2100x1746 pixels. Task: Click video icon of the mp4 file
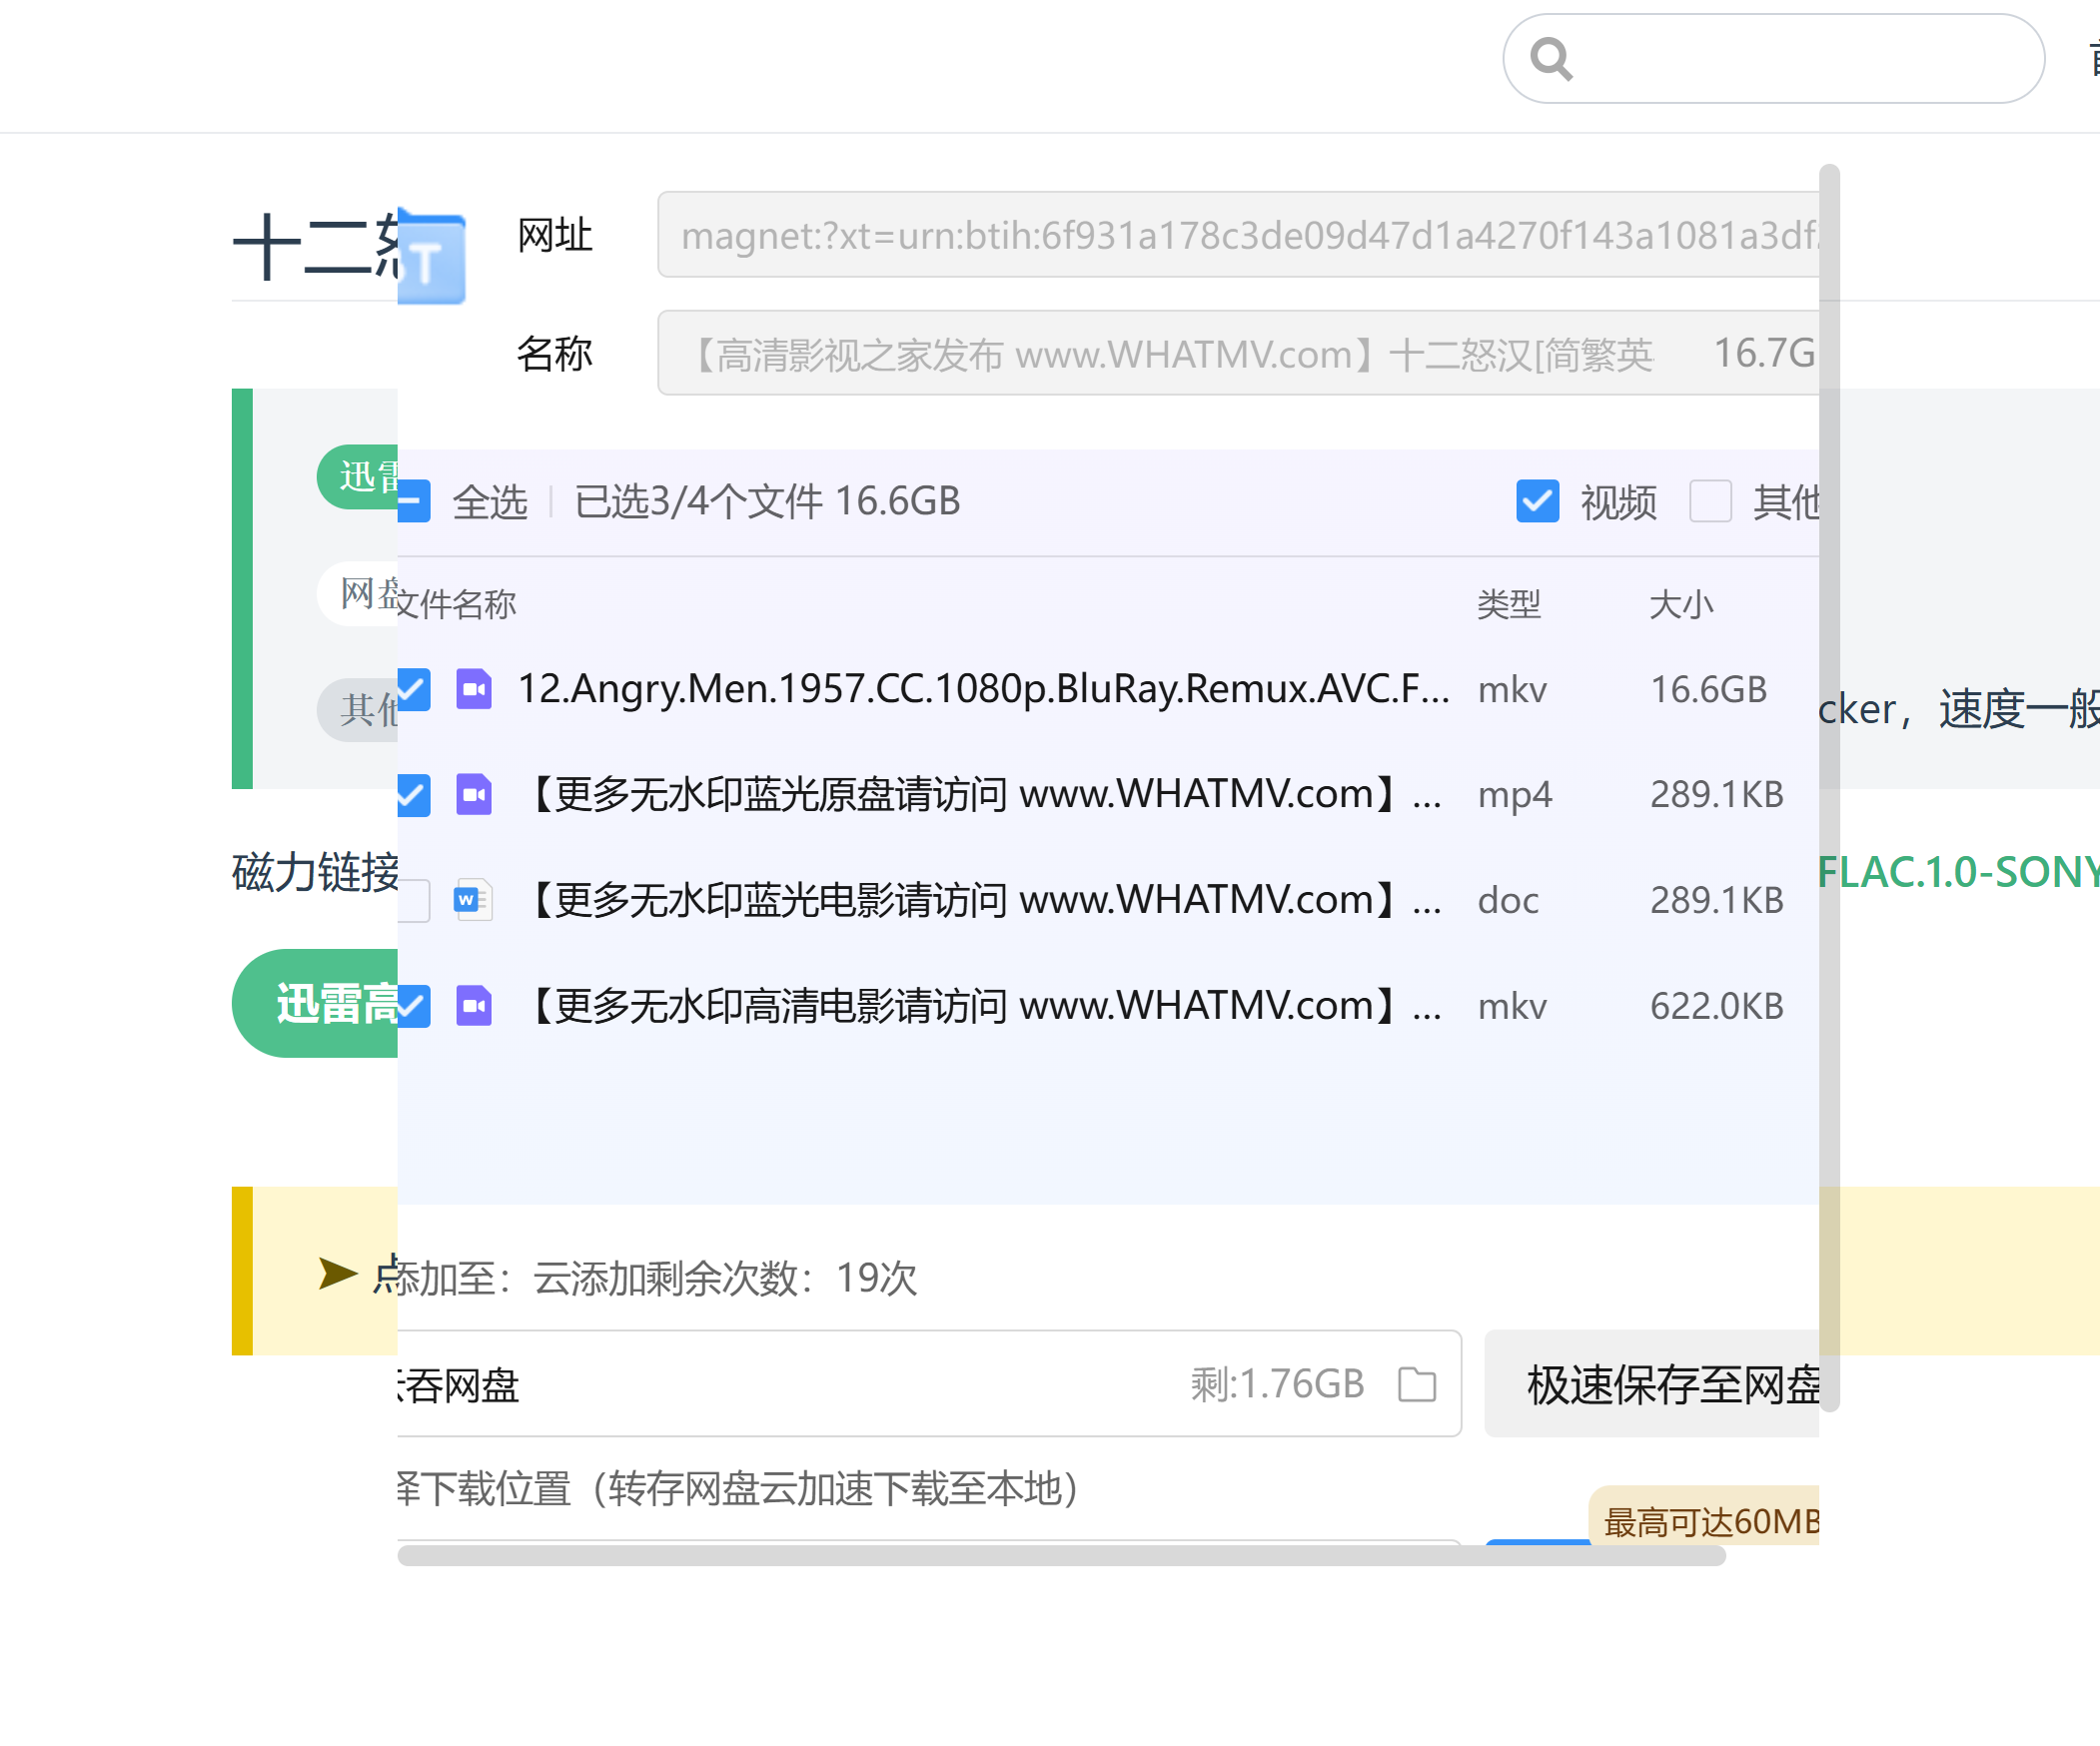[474, 795]
